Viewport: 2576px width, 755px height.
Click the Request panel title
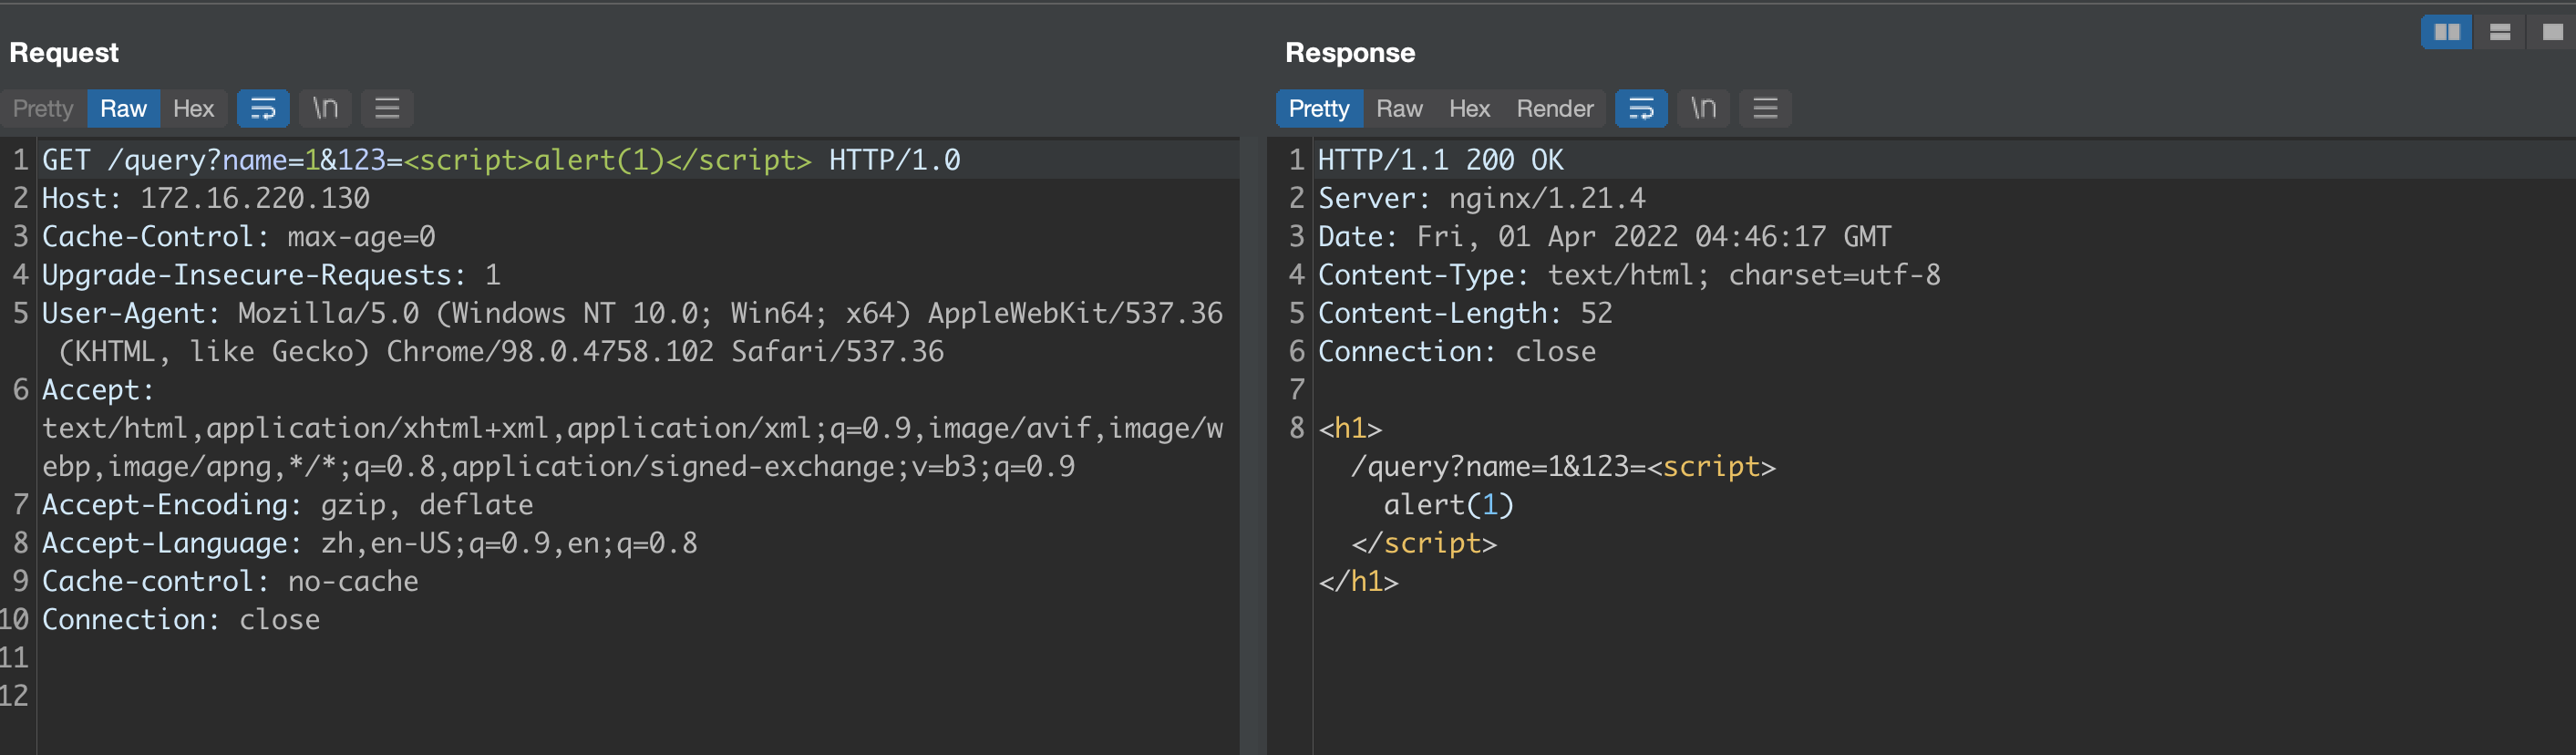[64, 52]
